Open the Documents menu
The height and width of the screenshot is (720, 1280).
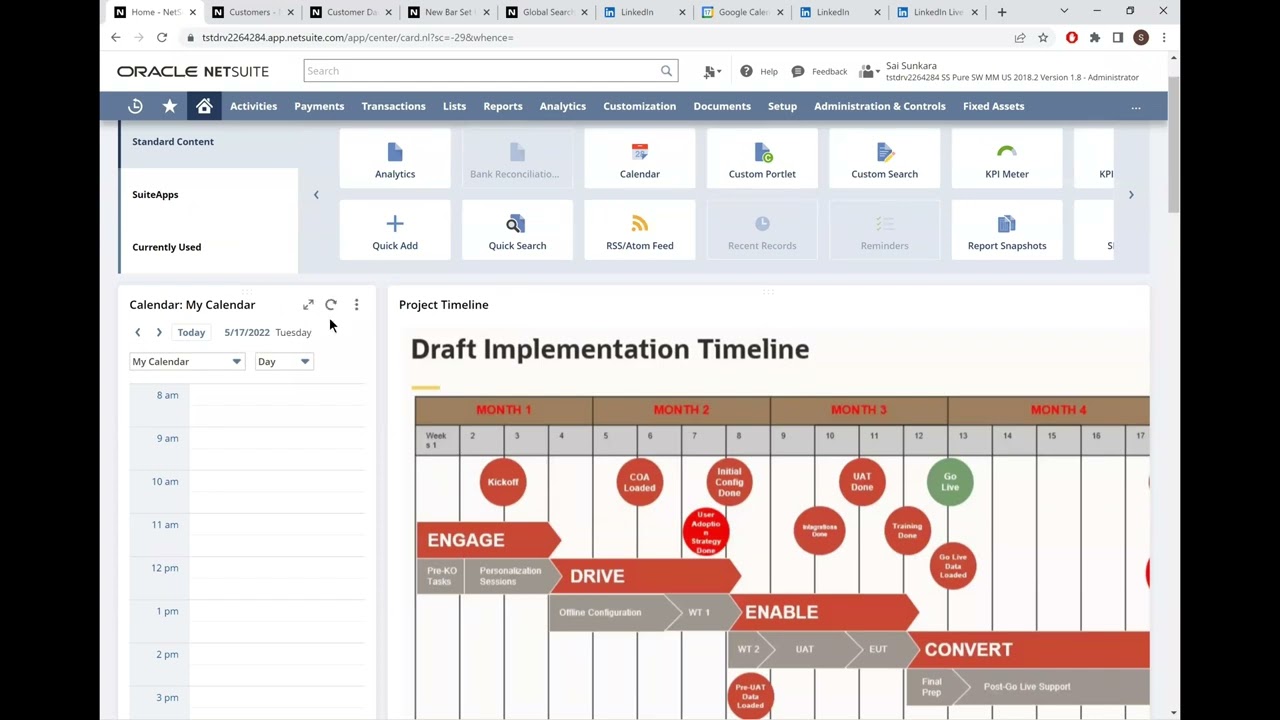click(722, 106)
